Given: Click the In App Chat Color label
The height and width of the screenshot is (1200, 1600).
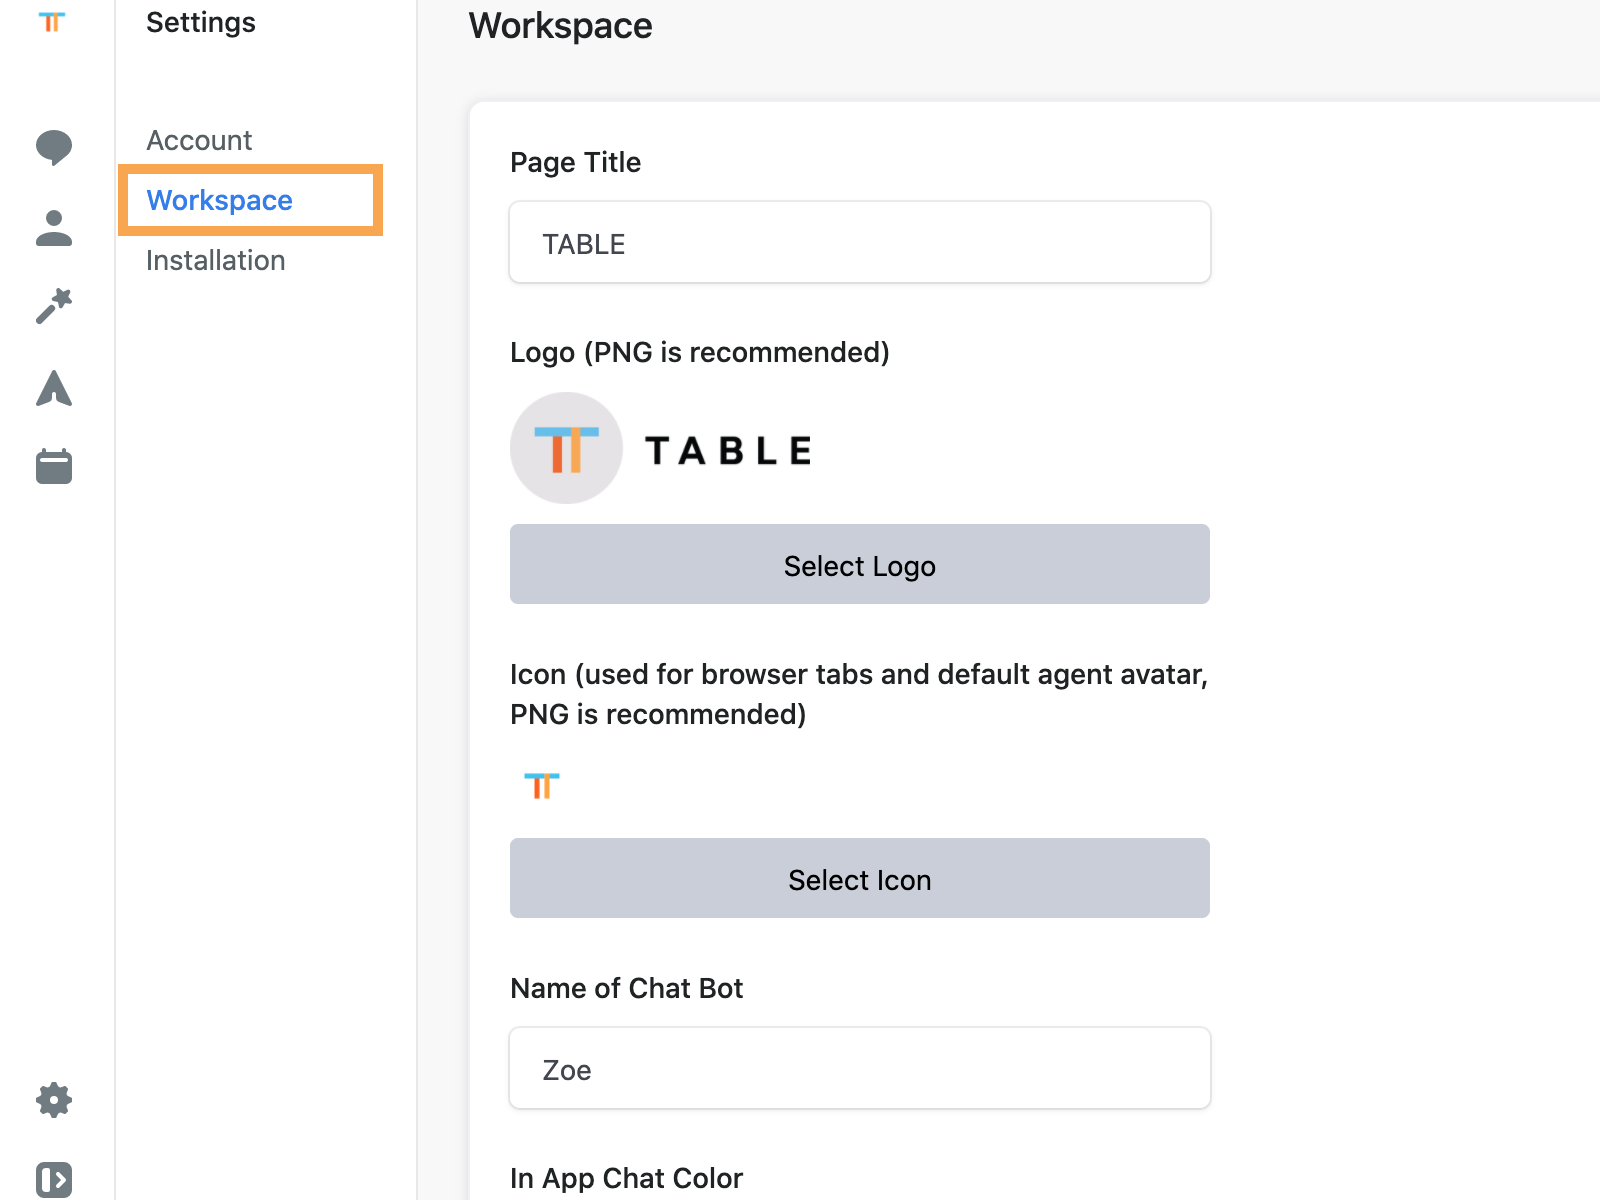Looking at the screenshot, I should pos(627,1178).
